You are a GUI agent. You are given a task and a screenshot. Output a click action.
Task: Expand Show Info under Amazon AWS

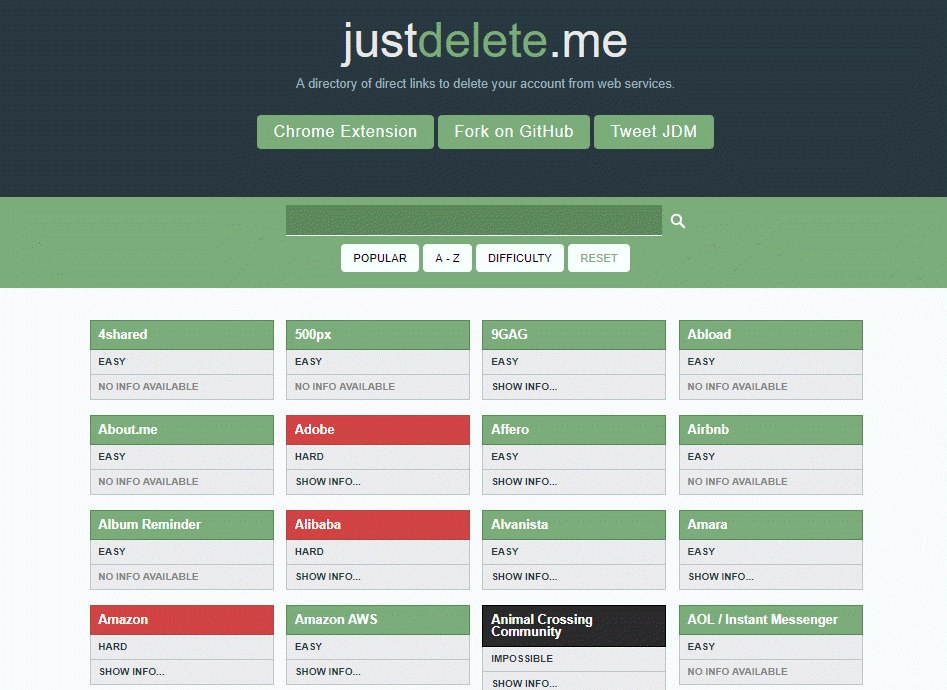(x=328, y=671)
